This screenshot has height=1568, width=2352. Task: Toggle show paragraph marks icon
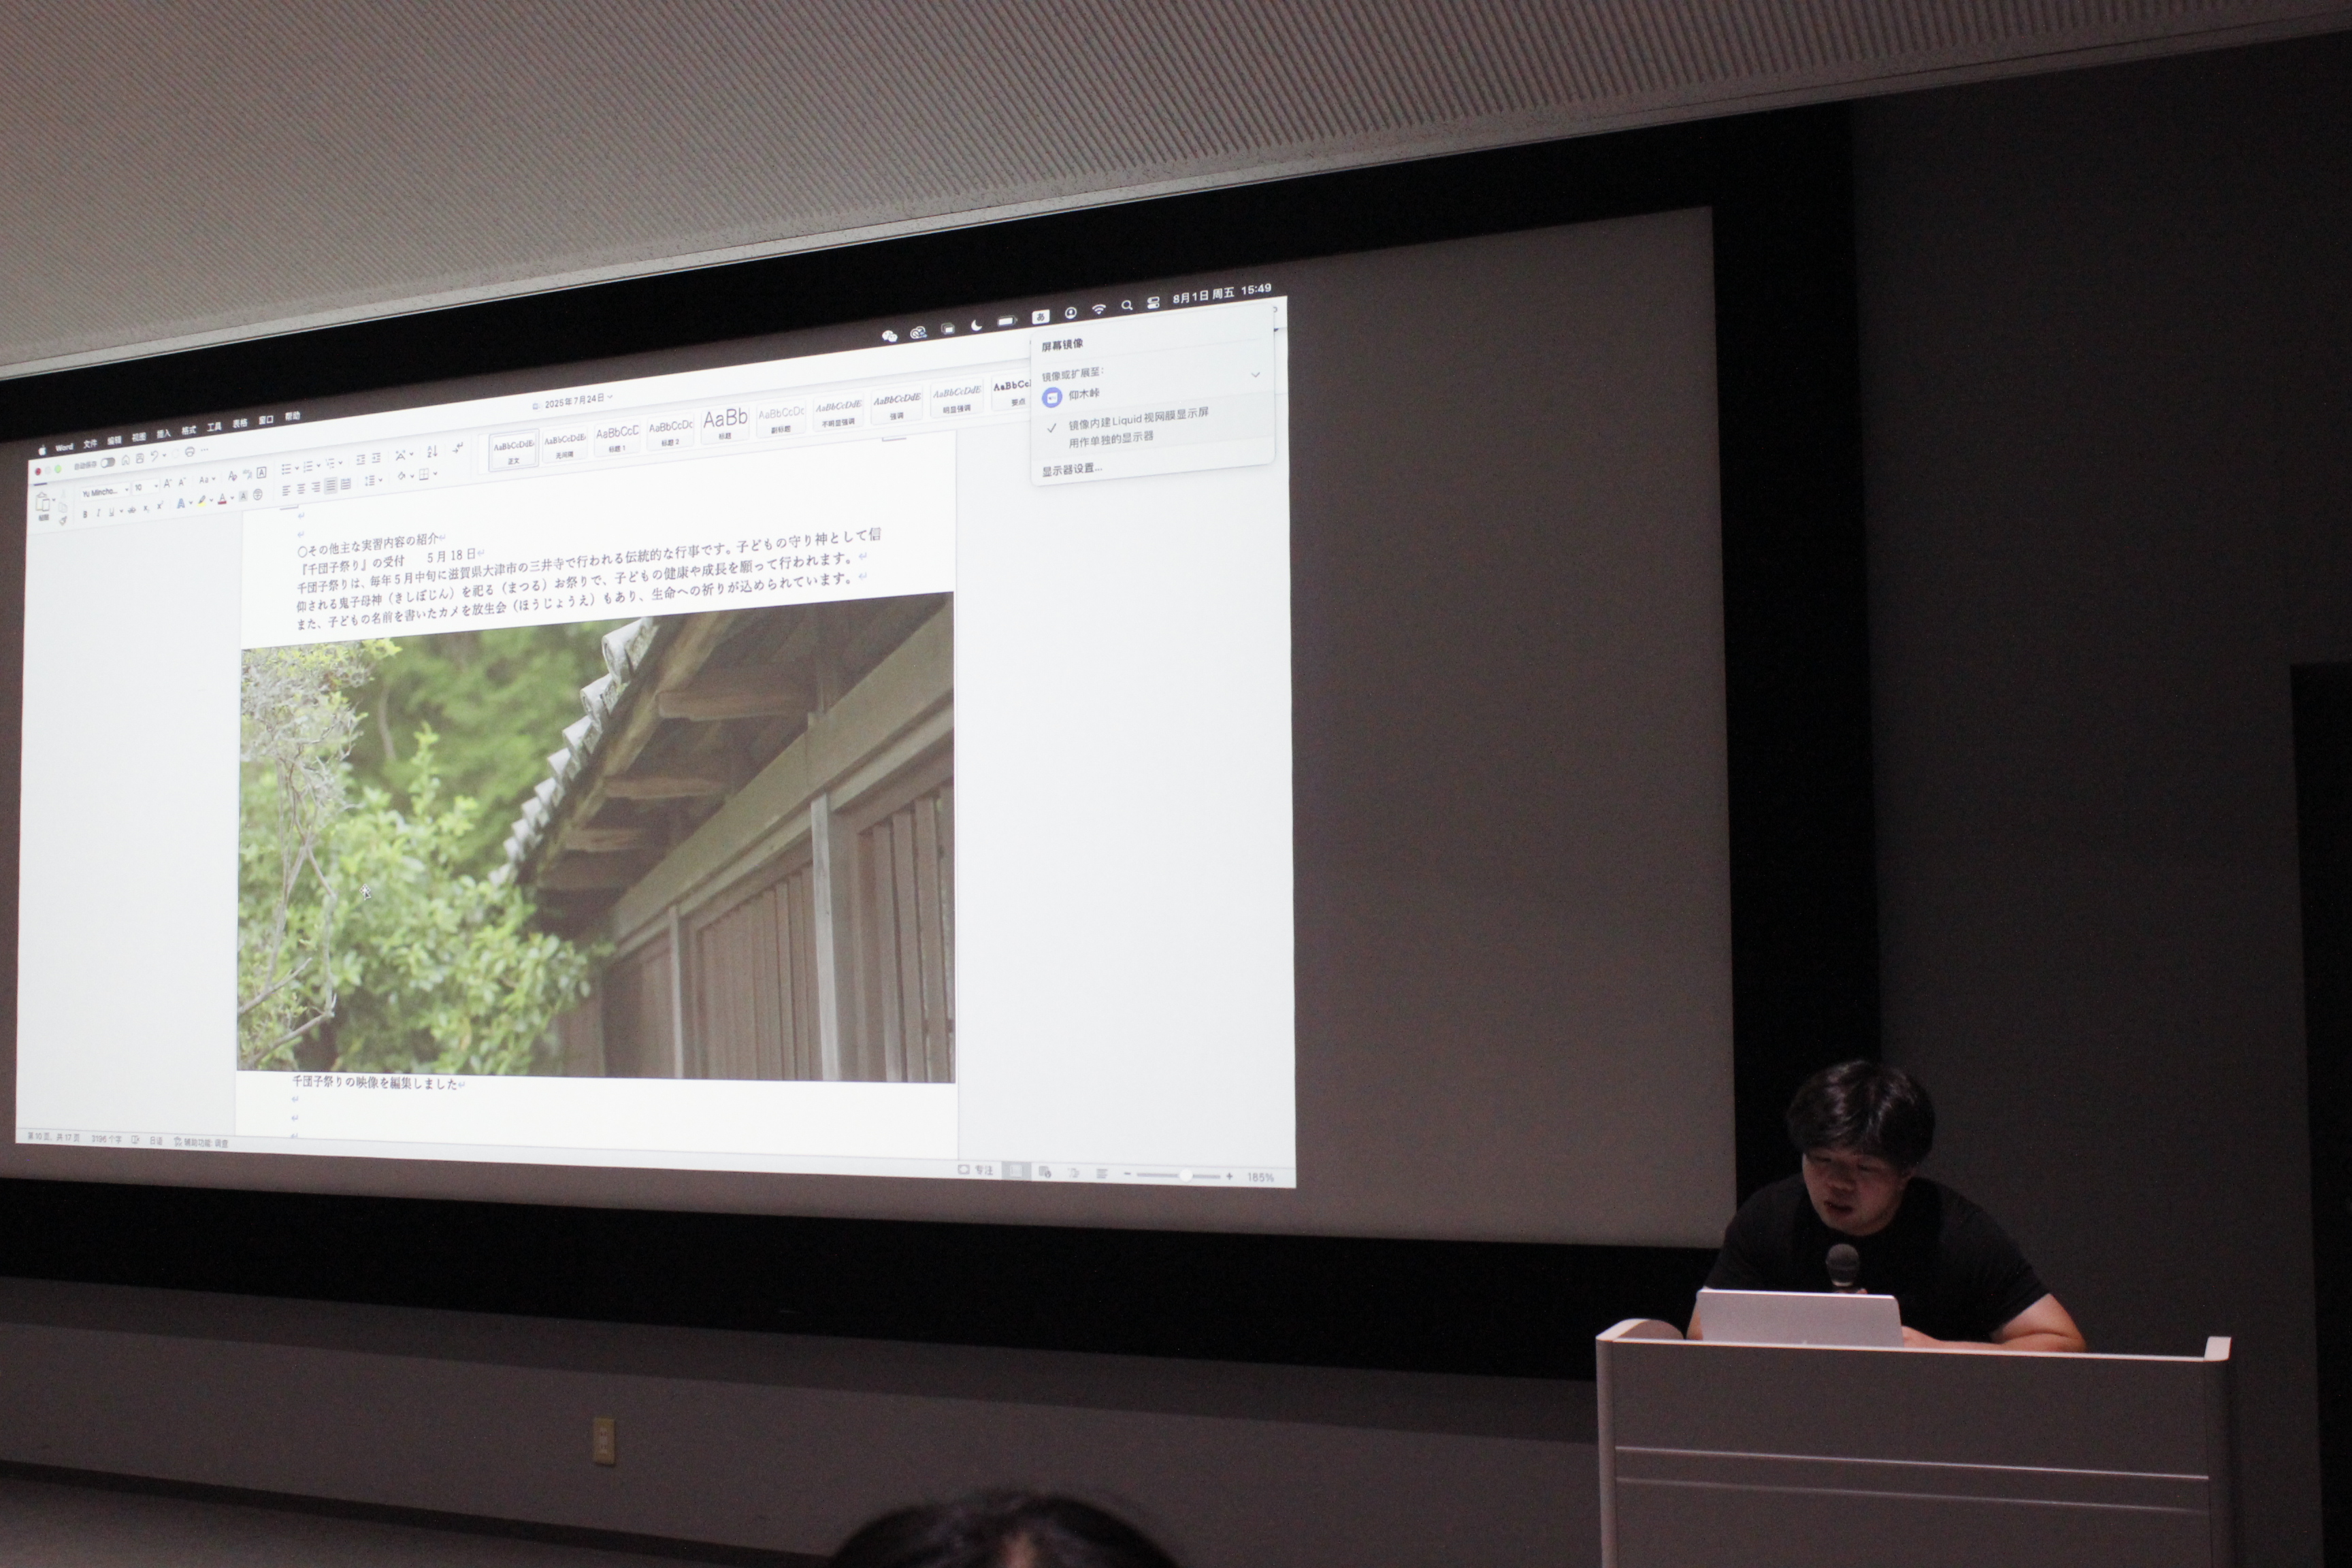pos(458,449)
